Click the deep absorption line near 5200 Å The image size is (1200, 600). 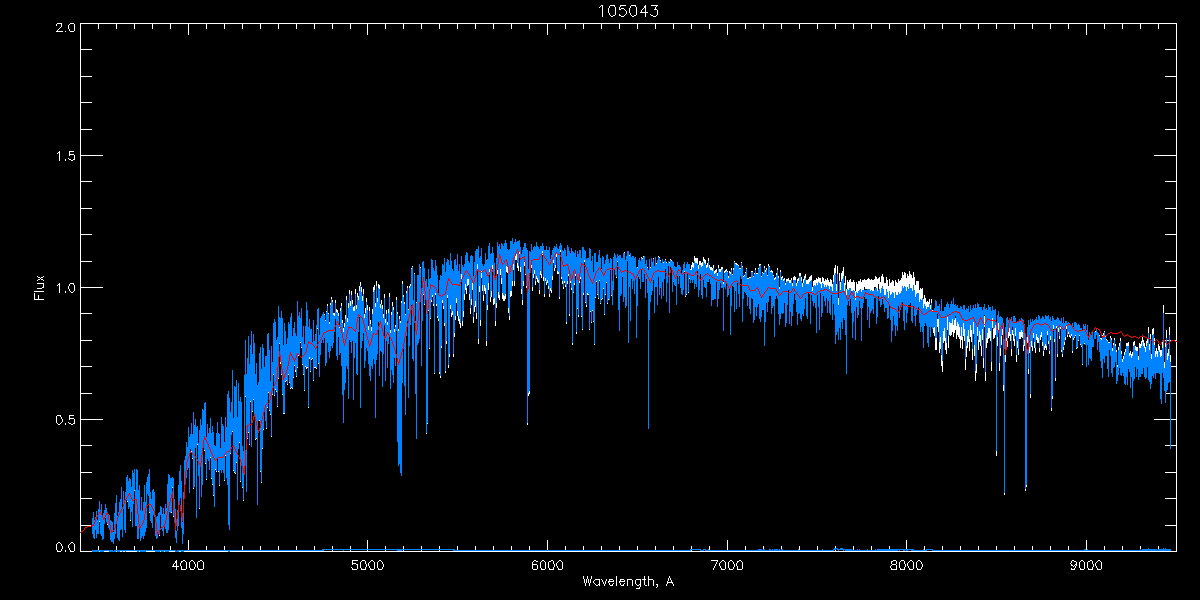(x=400, y=468)
